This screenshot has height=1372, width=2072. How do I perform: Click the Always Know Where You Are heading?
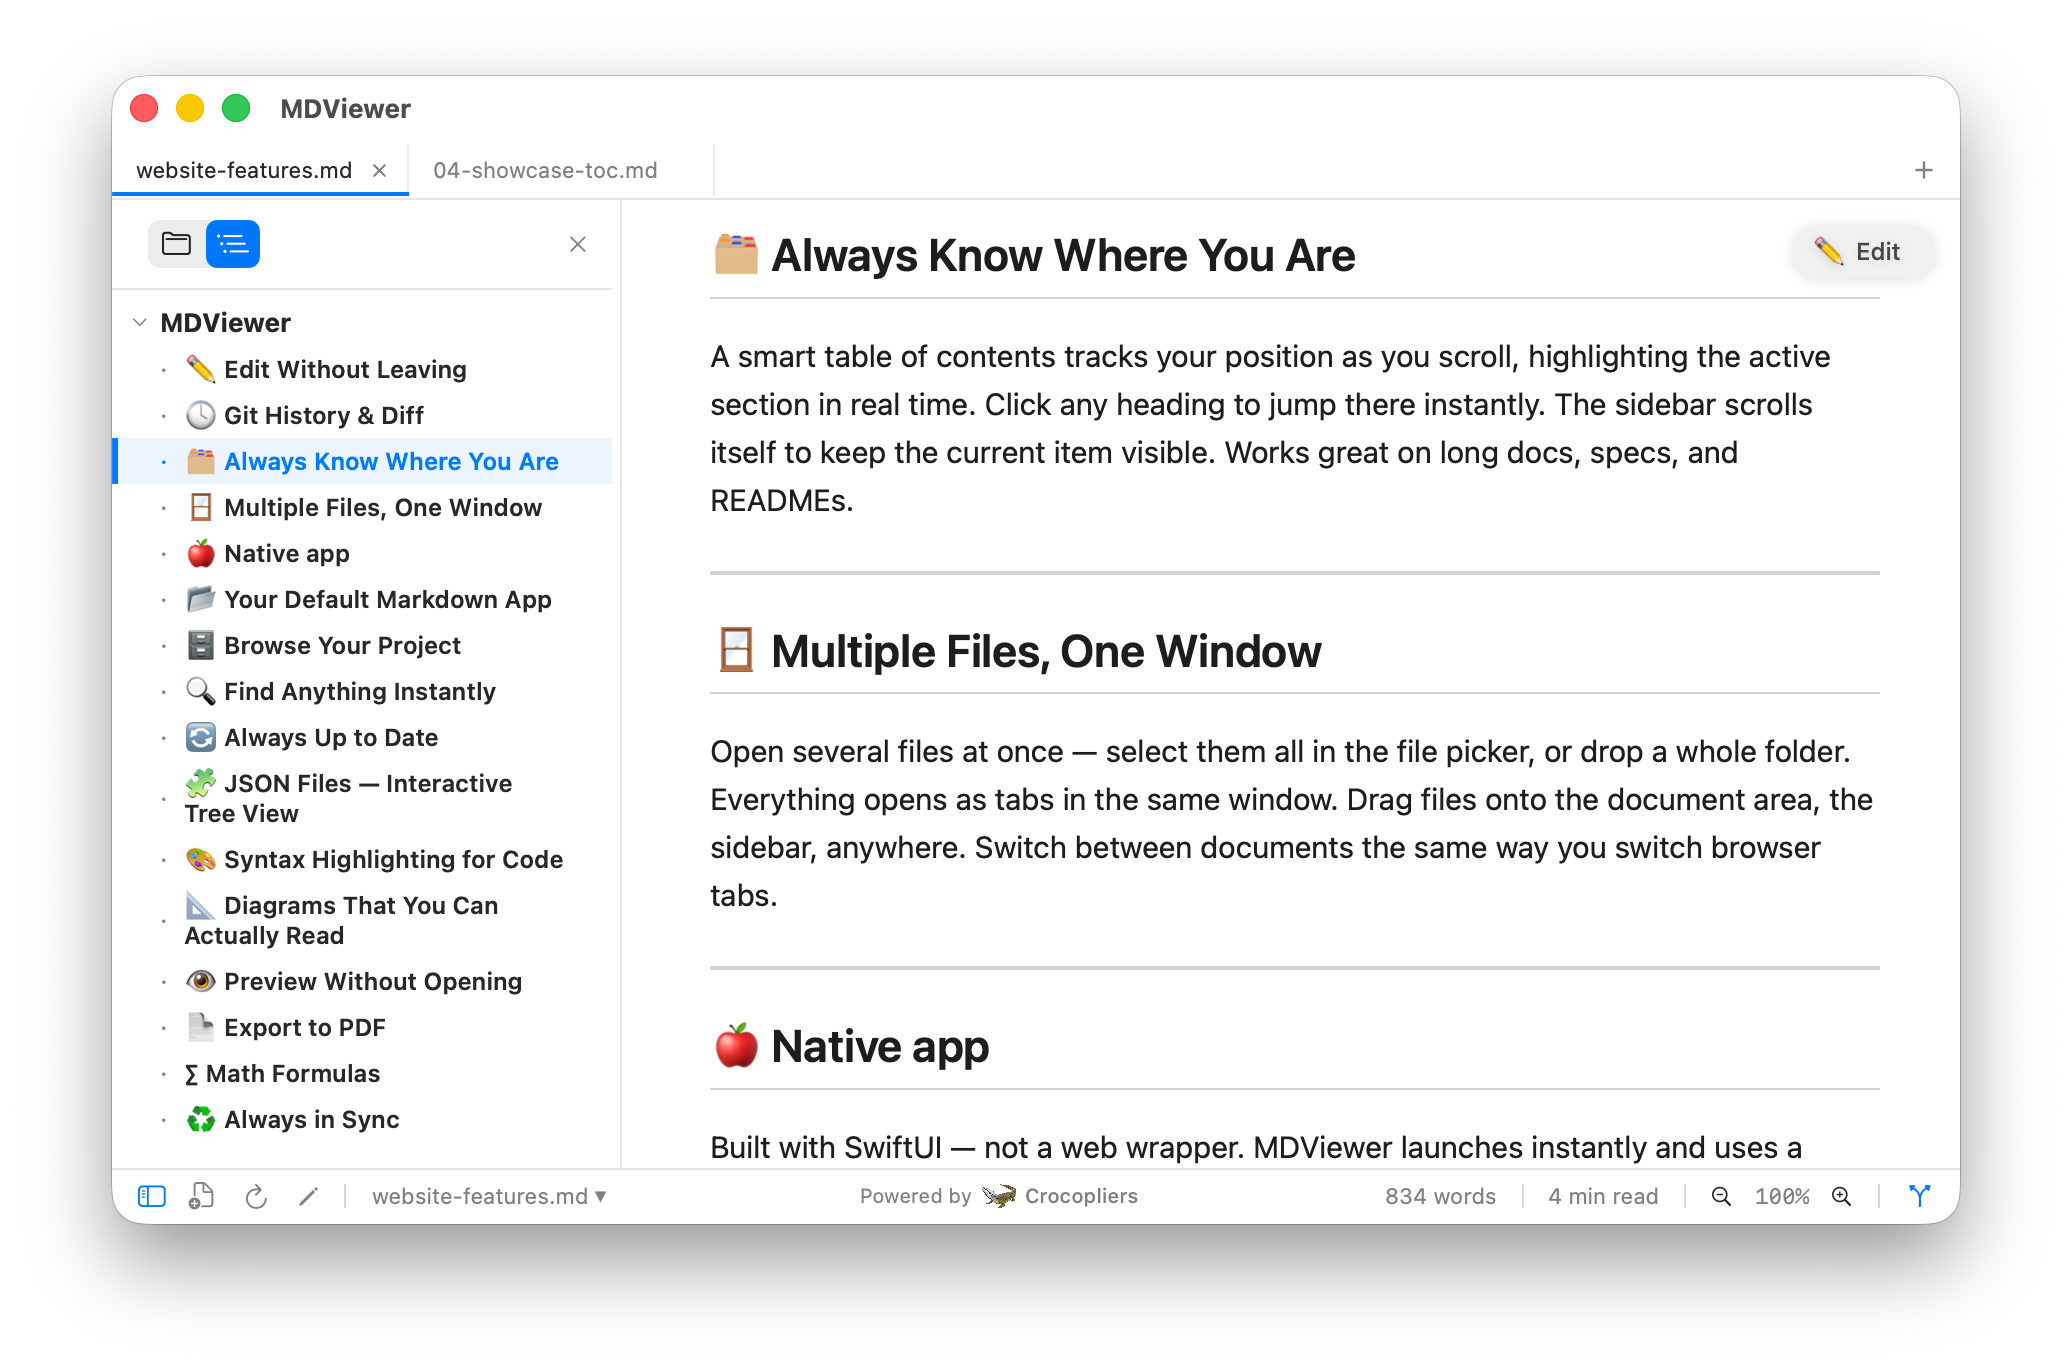click(x=1034, y=255)
